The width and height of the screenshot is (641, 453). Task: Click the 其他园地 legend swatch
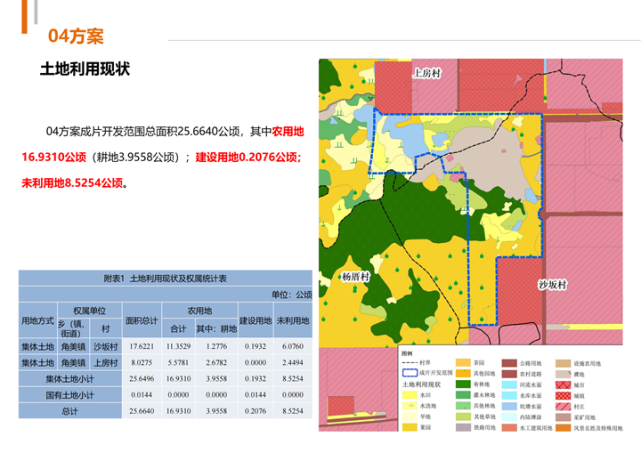[463, 374]
